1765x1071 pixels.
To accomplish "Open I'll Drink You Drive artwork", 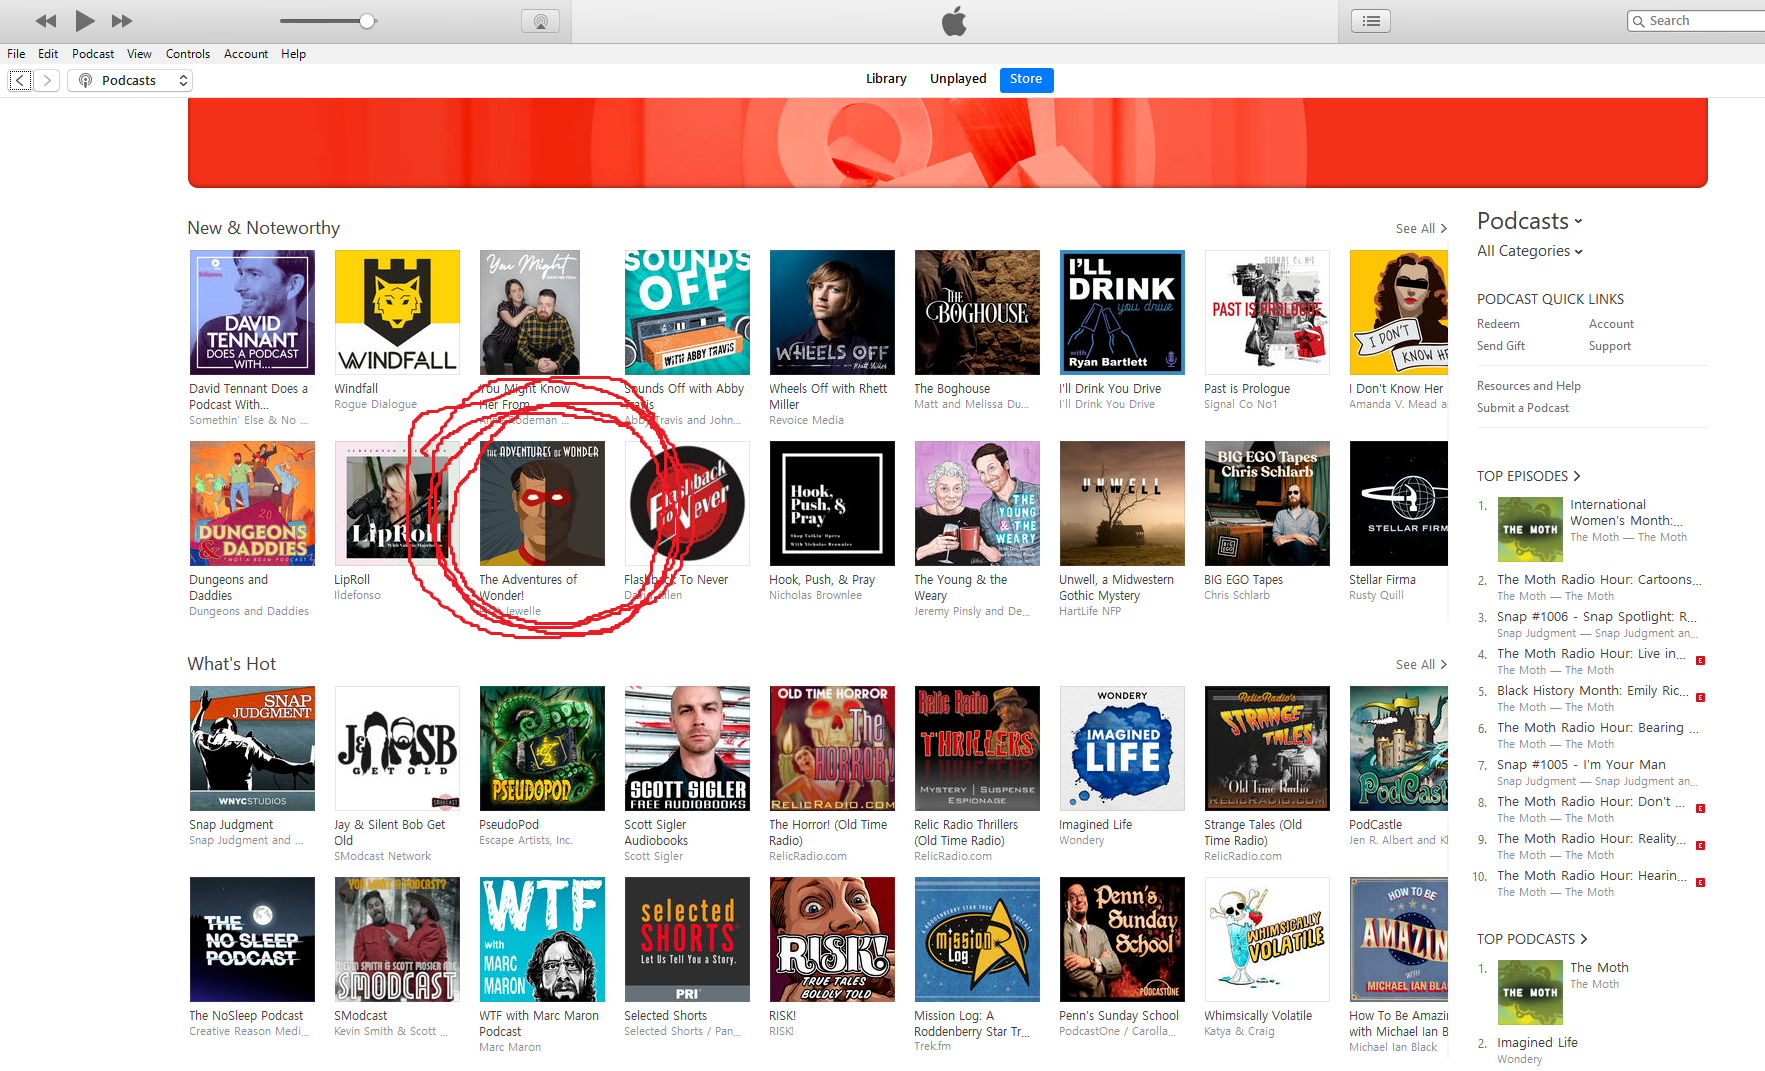I will [1122, 312].
